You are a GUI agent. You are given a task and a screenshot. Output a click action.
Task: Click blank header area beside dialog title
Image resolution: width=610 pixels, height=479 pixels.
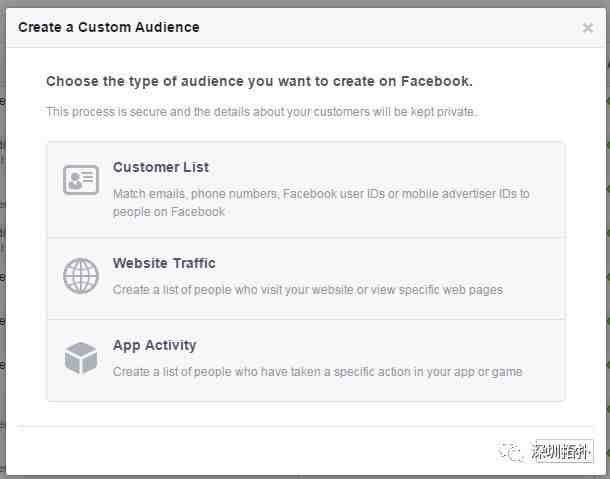coord(389,28)
